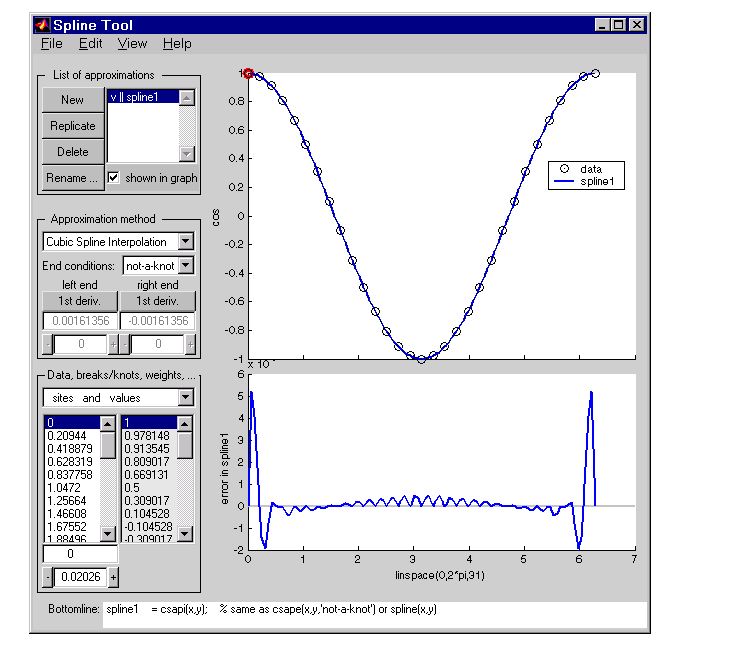Screen dimensions: 749x648
Task: Toggle the 'shown in graph' checkbox
Action: click(x=114, y=178)
